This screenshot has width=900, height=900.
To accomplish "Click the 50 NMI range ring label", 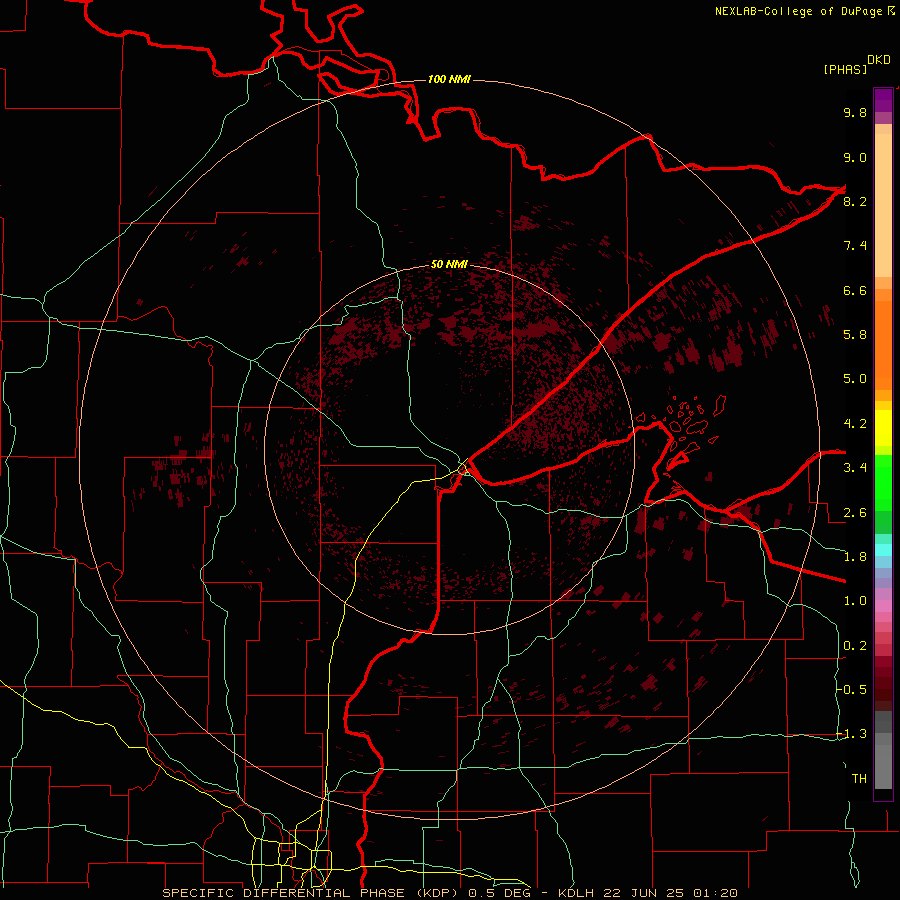I will (449, 264).
